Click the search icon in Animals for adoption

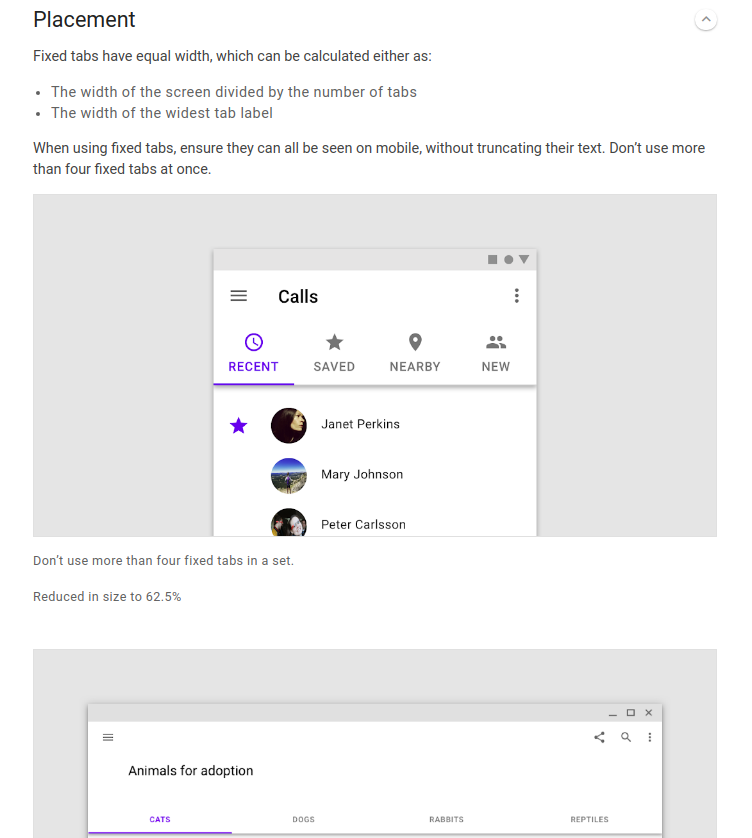[x=626, y=737]
